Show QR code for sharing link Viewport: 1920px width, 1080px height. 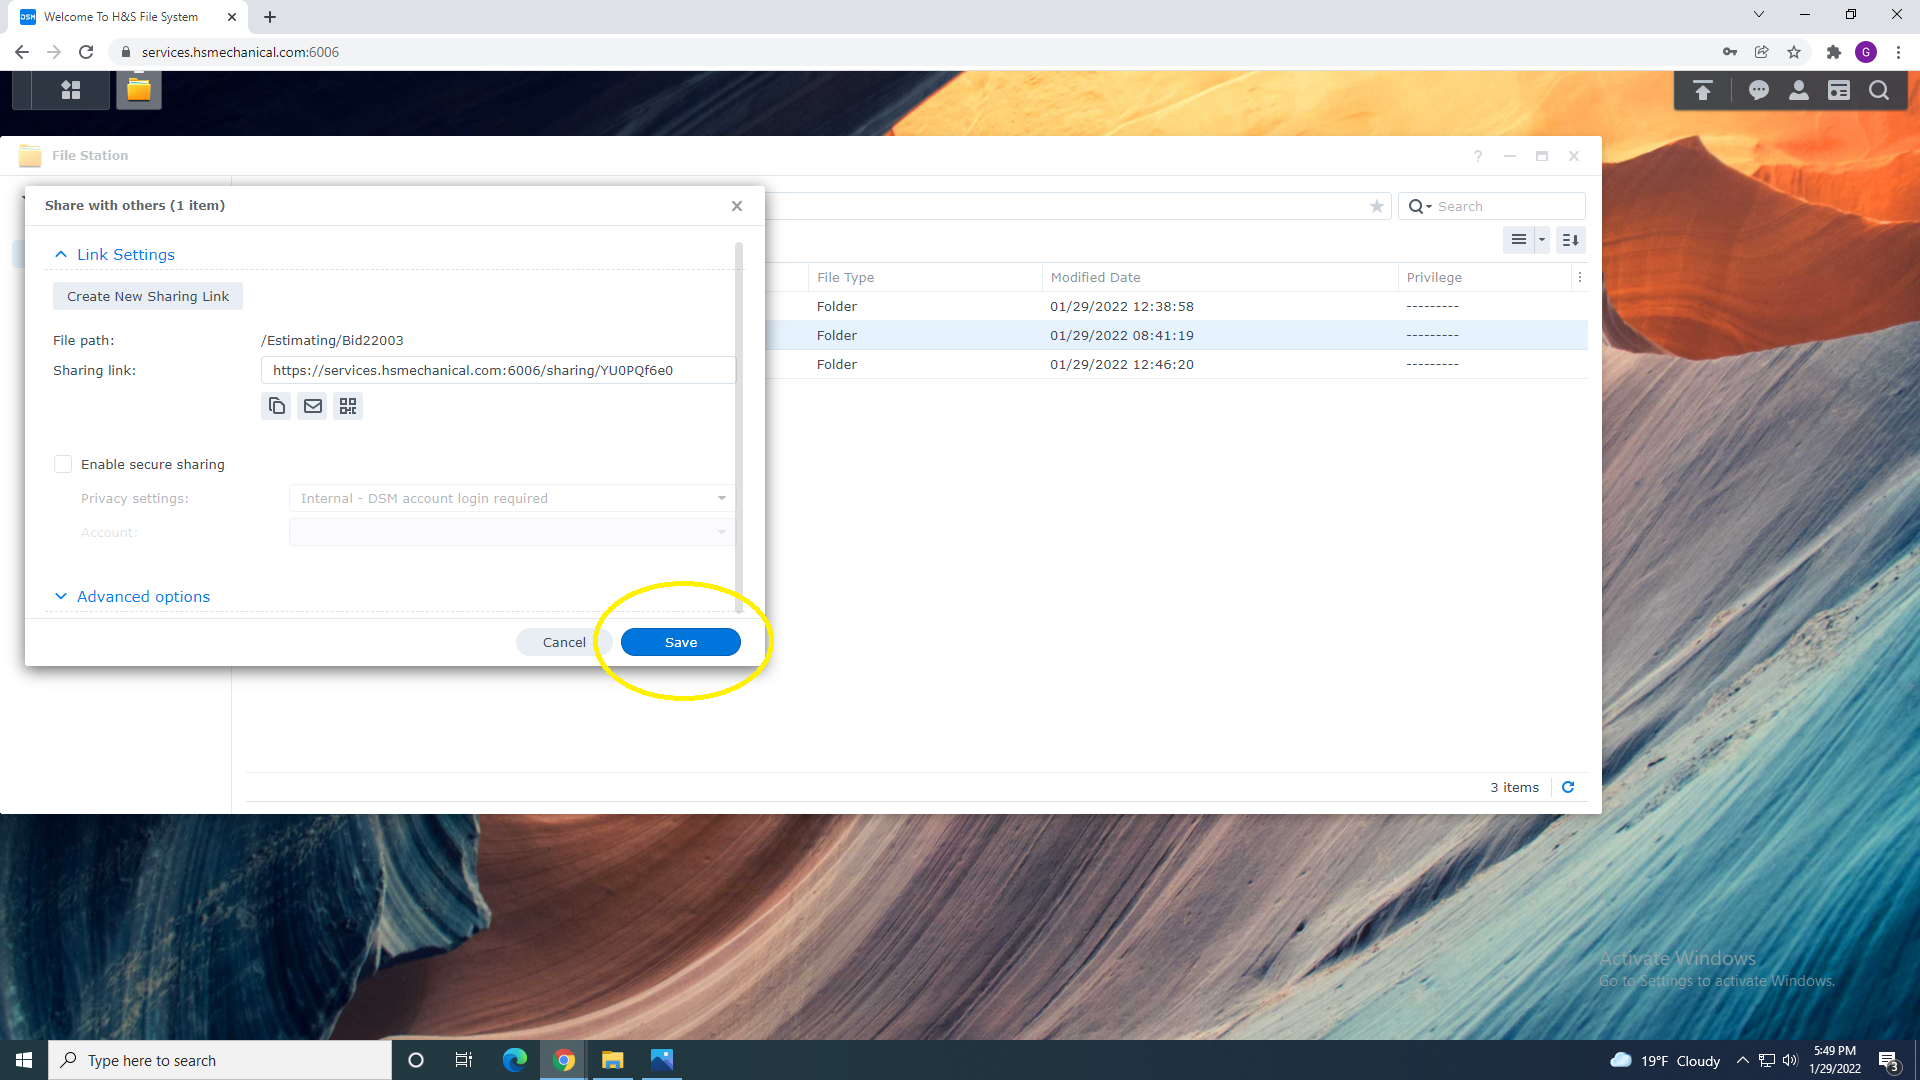pyautogui.click(x=348, y=406)
